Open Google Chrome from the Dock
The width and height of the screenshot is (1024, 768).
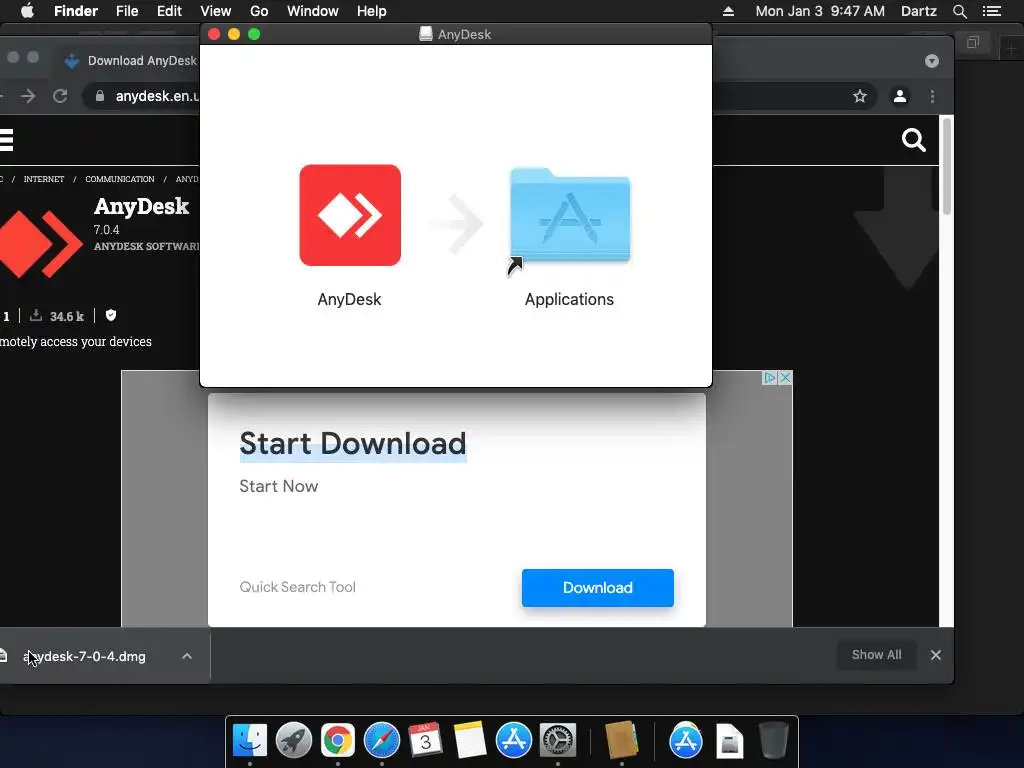[338, 741]
